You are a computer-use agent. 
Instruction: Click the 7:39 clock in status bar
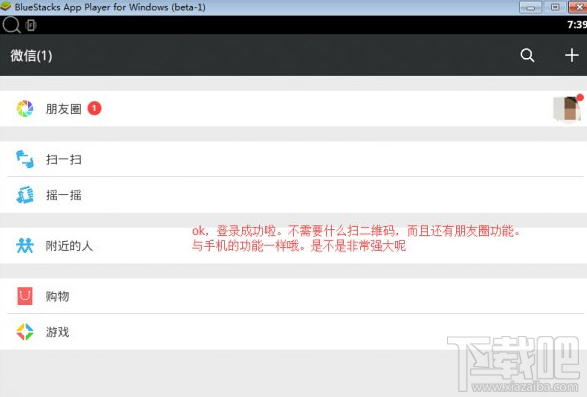pos(577,25)
